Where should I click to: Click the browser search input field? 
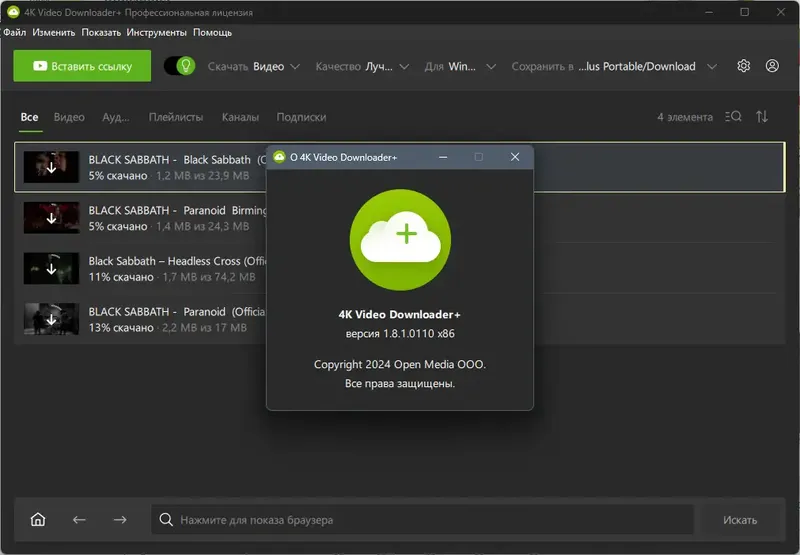[422, 520]
